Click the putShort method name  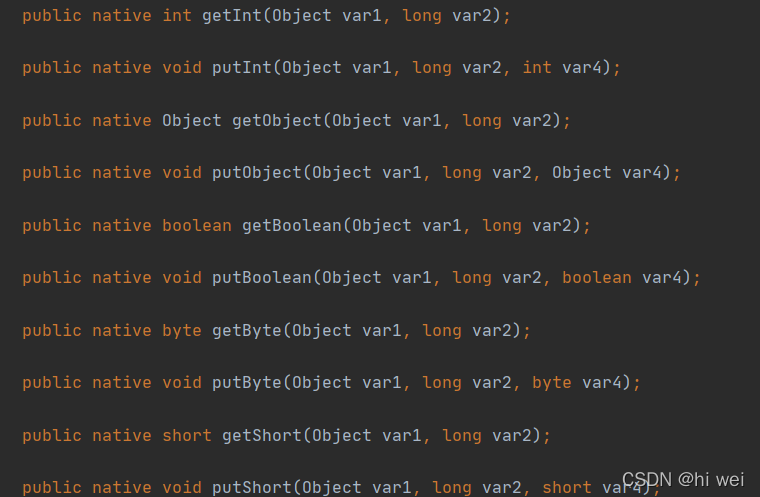(x=252, y=487)
